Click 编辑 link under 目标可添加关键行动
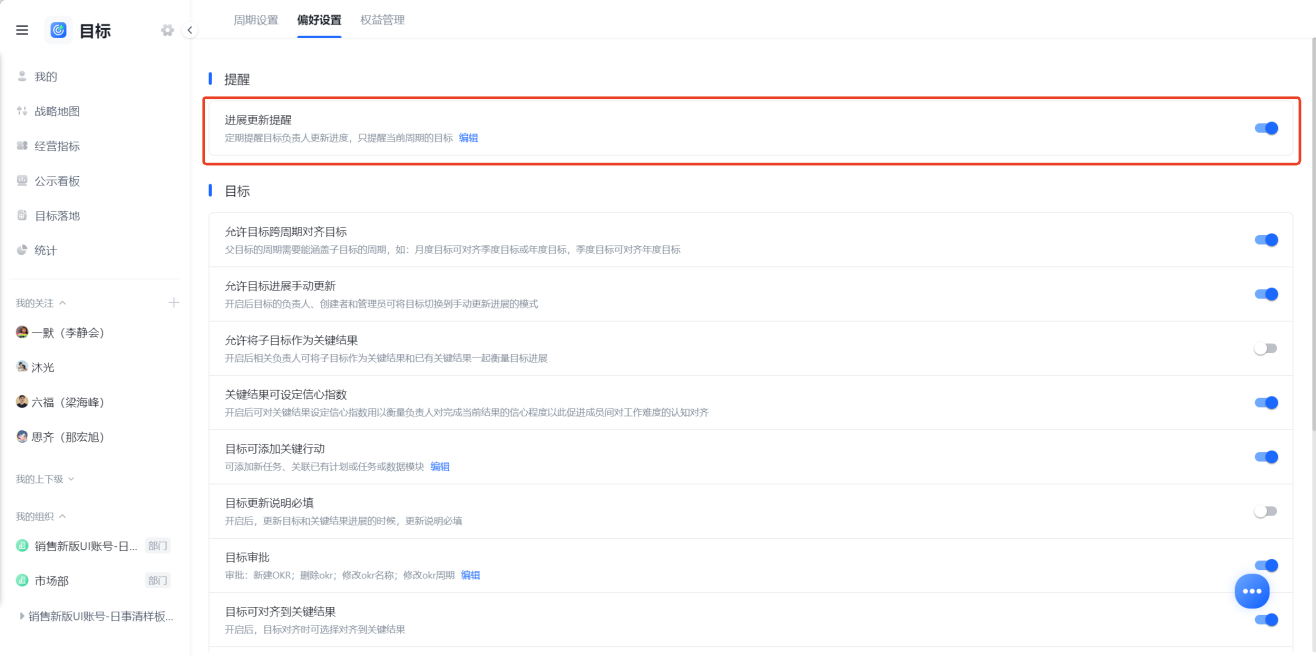 (x=440, y=467)
